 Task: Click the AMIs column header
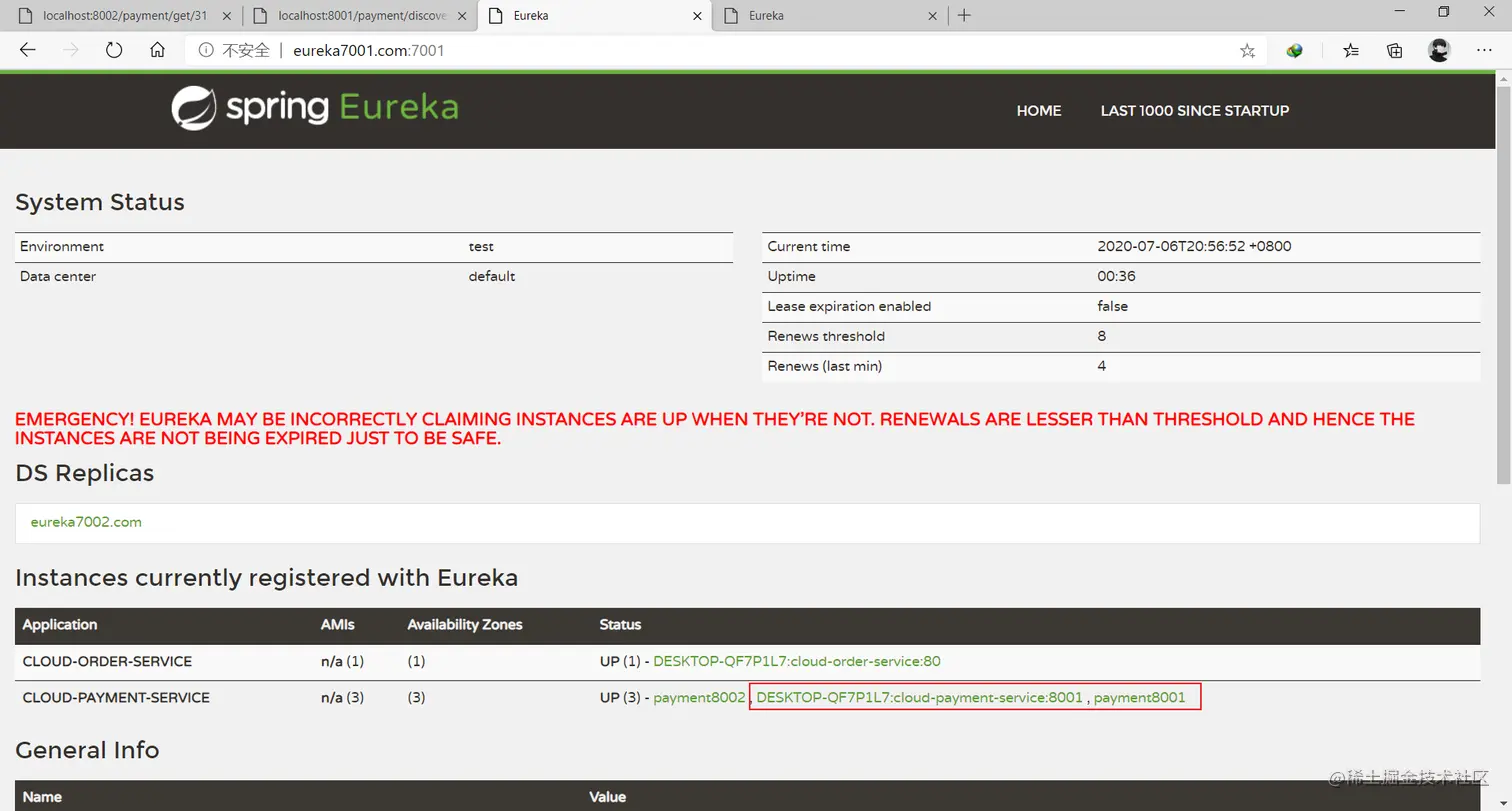tap(338, 624)
